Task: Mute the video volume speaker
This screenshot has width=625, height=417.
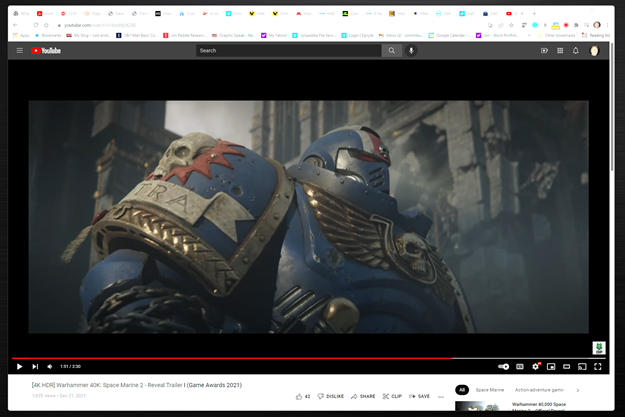Action: click(x=50, y=366)
